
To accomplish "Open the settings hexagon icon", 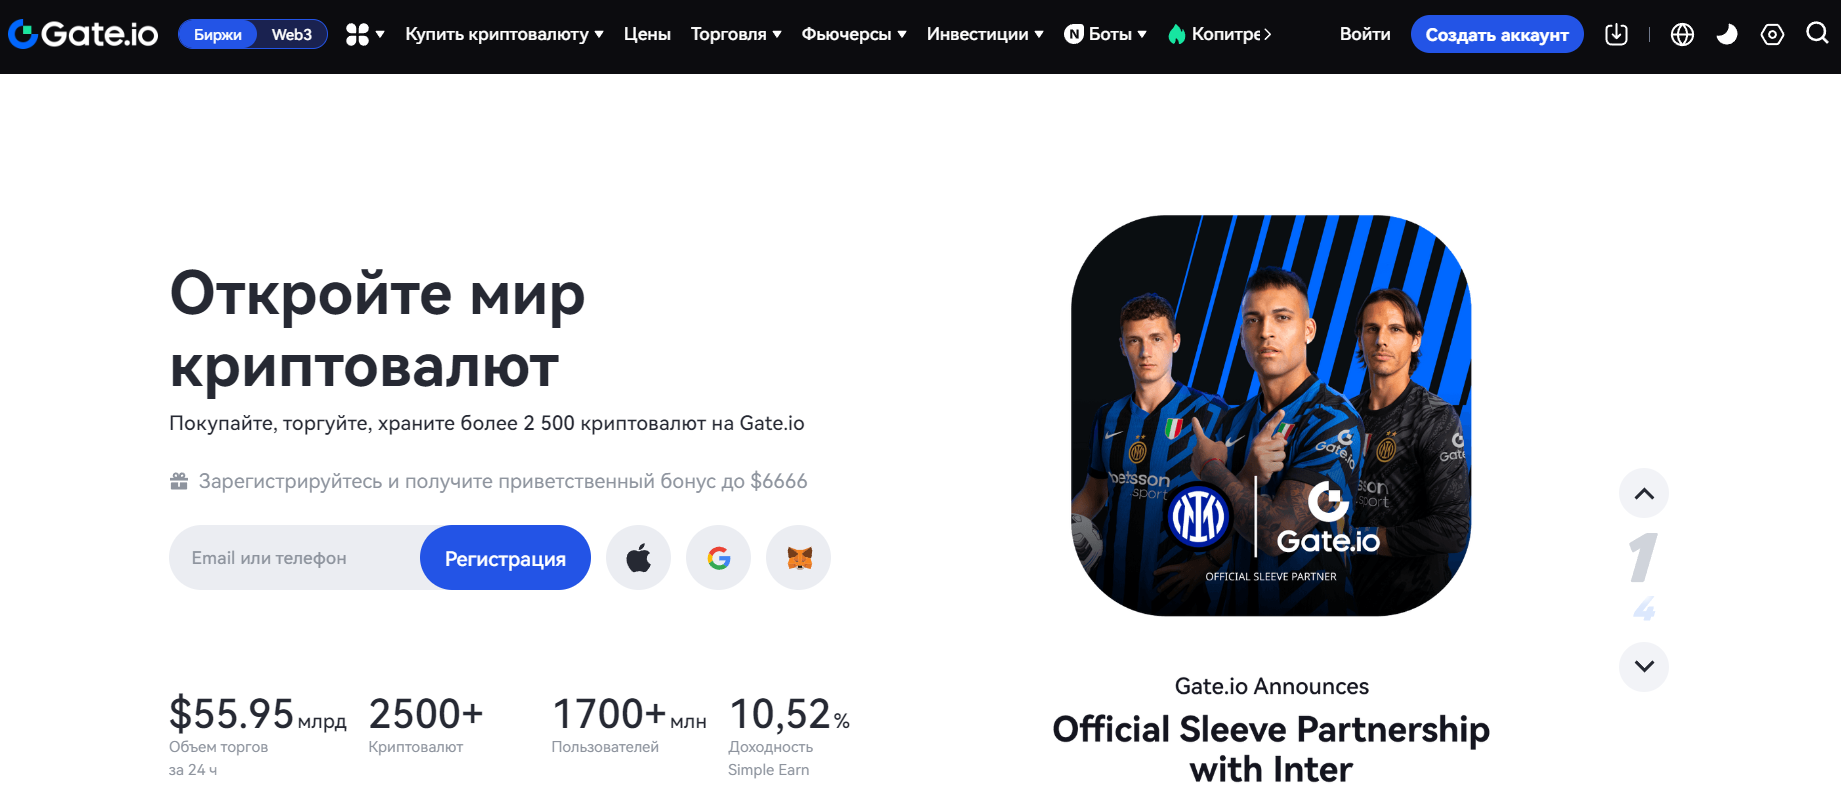I will (1772, 34).
